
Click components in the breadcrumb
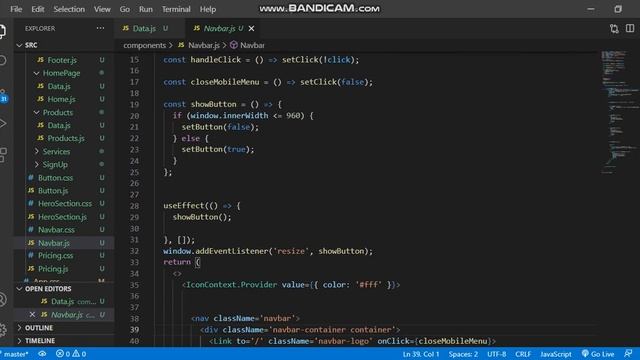[x=144, y=45]
